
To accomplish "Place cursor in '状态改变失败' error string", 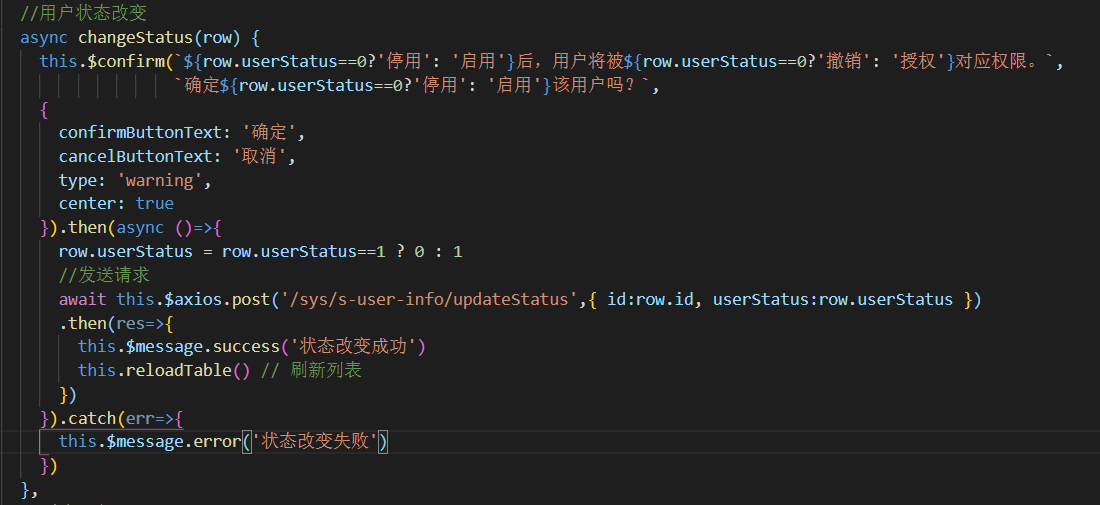I will [x=315, y=441].
